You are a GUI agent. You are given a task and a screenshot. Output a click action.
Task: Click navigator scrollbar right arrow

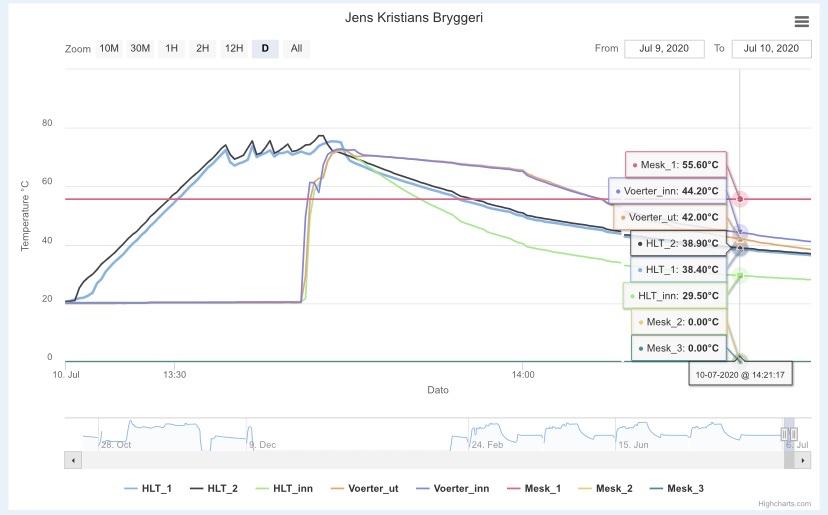[803, 461]
